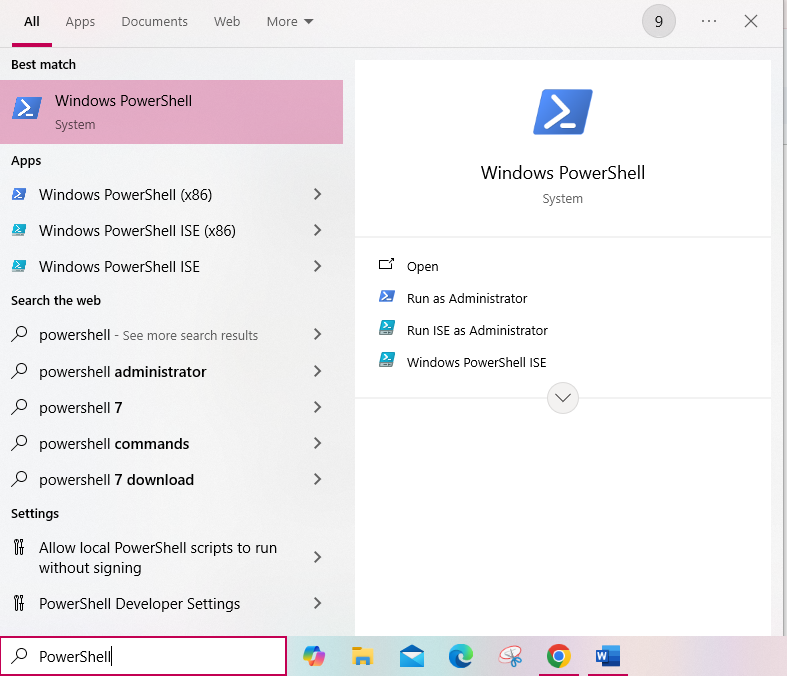Open the Copilot icon in the taskbar
Viewport: 787px width, 676px height.
point(314,656)
